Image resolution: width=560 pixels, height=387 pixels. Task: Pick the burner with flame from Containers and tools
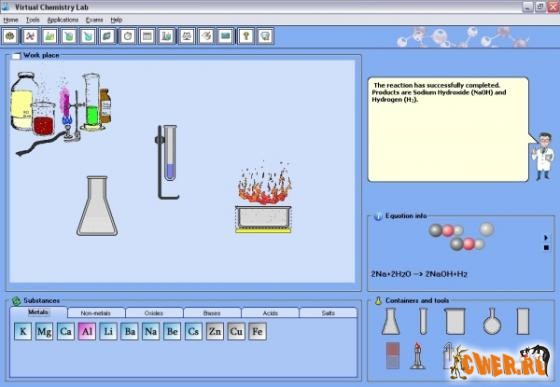pos(417,356)
